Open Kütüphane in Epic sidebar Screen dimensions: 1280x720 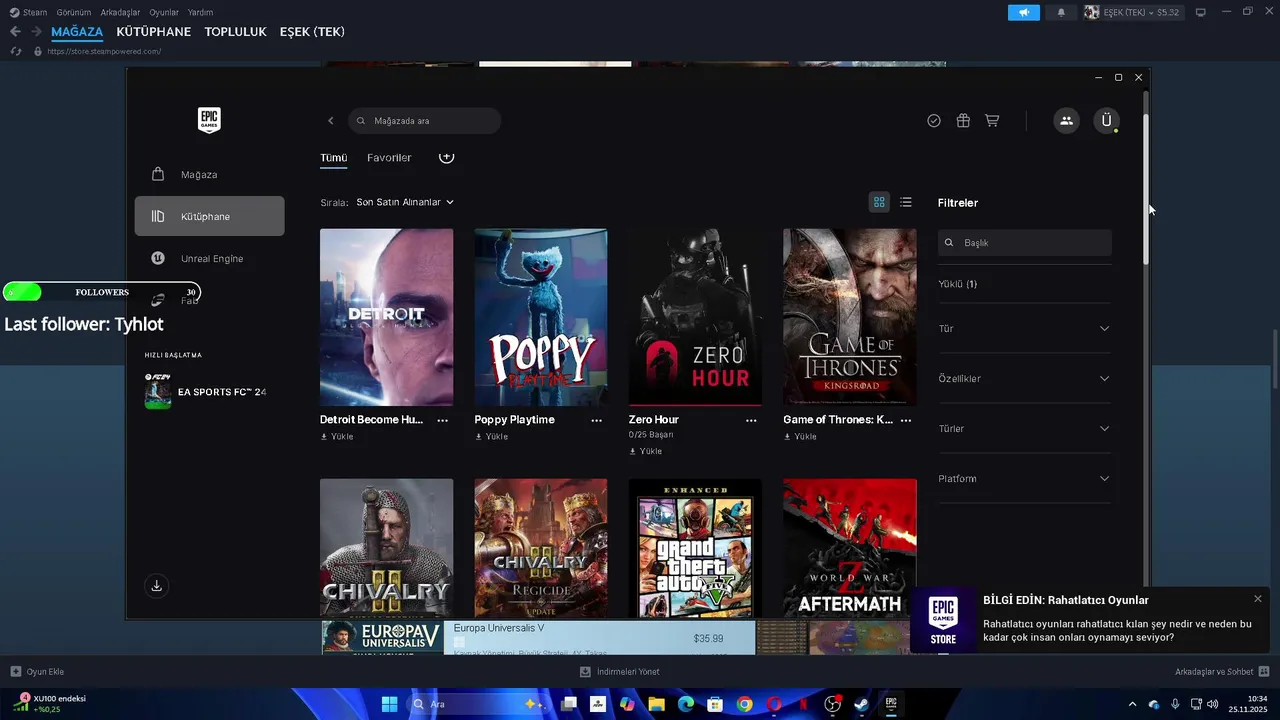209,216
